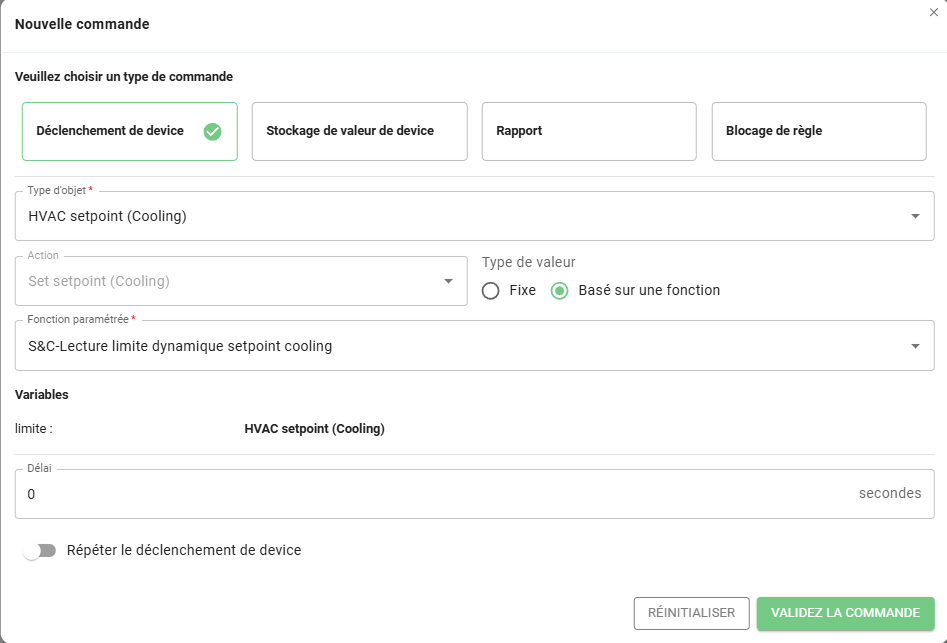Image resolution: width=947 pixels, height=643 pixels.
Task: Click the Fonction paramétrée dropdown arrow
Action: (x=915, y=346)
